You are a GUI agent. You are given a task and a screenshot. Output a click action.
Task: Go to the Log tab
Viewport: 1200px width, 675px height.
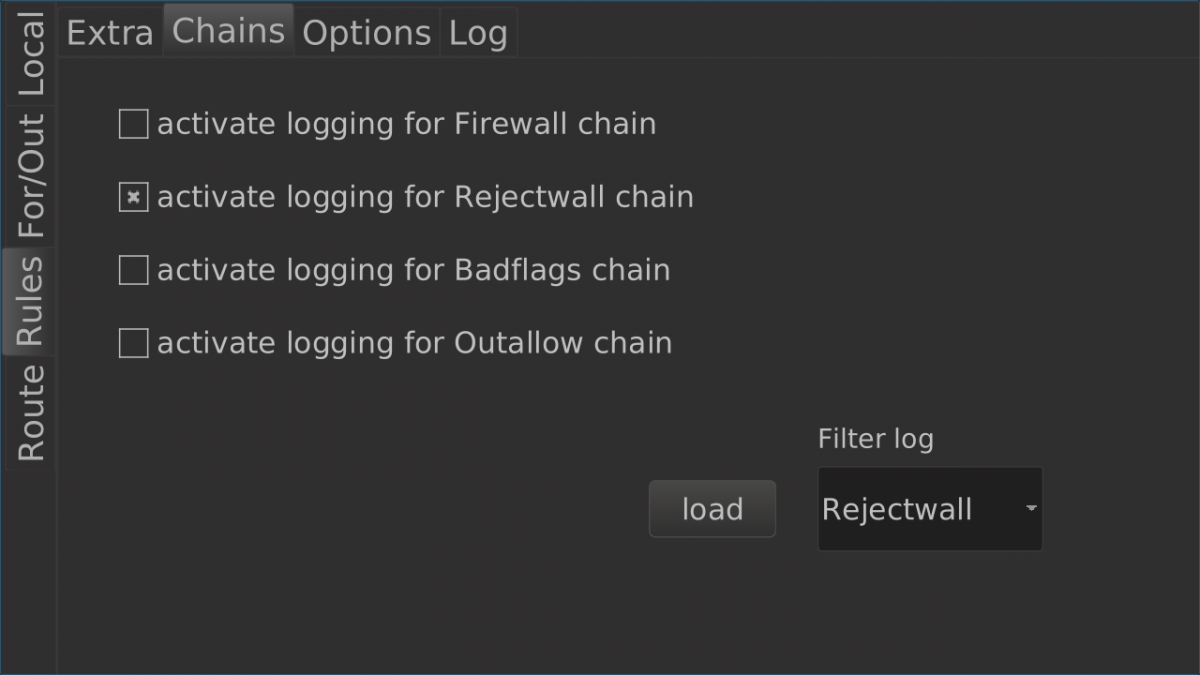pos(478,33)
